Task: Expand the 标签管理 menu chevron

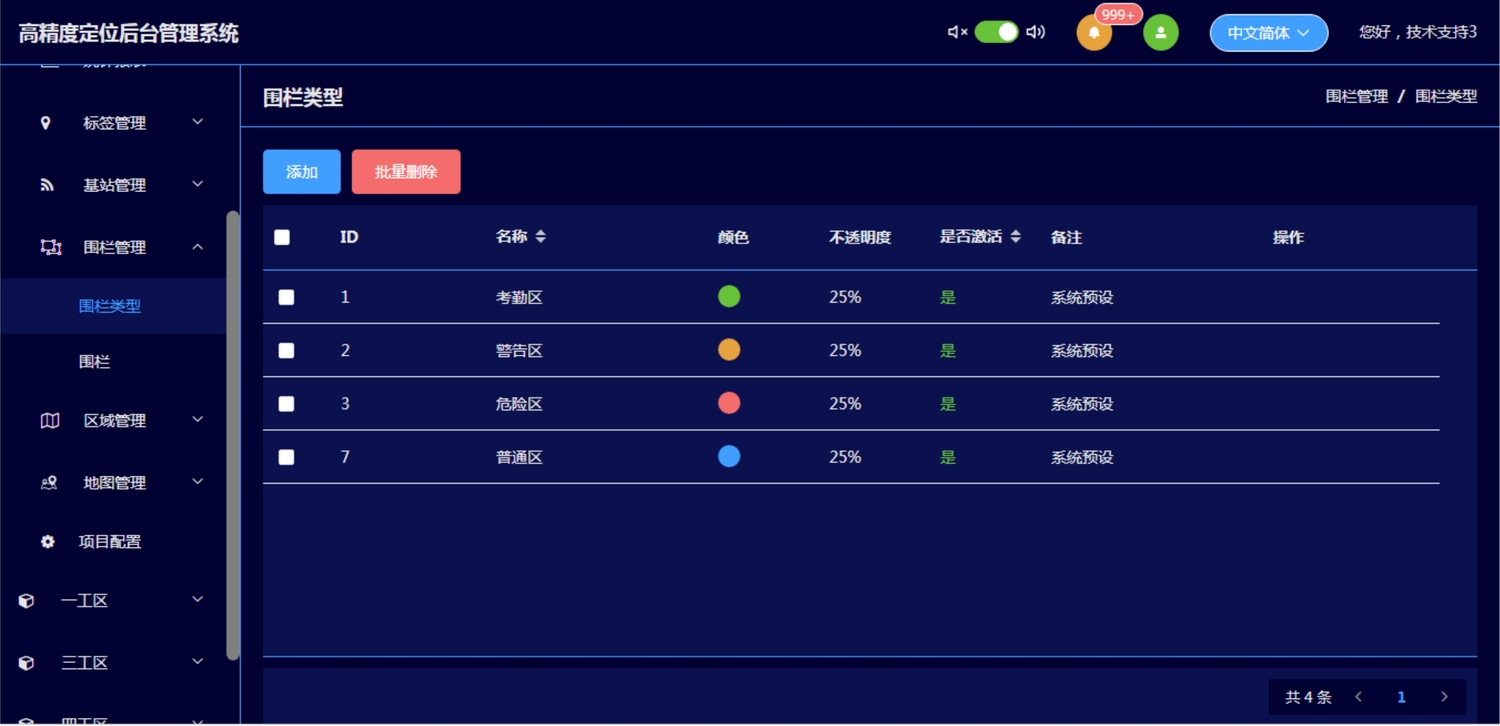Action: [x=198, y=122]
